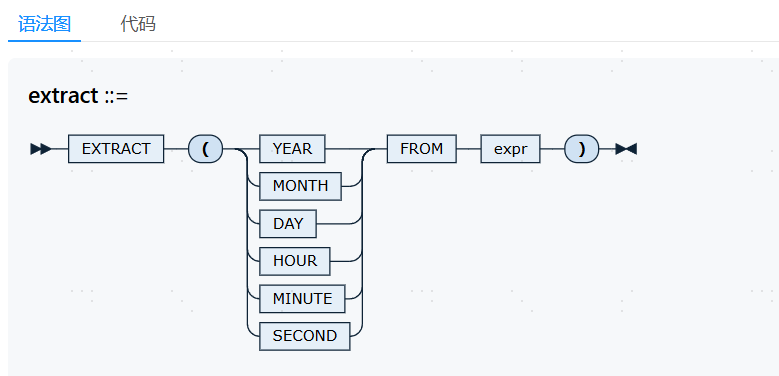The height and width of the screenshot is (376, 779).
Task: Pick the SECOND keyword box
Action: coord(305,336)
